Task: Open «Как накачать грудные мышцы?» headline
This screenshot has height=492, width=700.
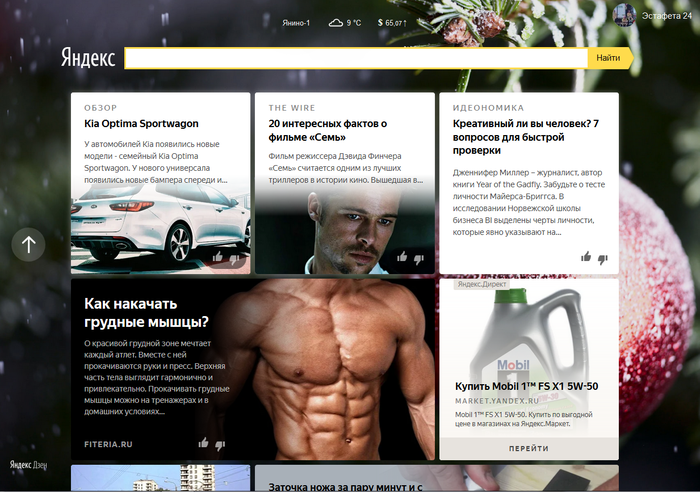Action: tap(146, 313)
